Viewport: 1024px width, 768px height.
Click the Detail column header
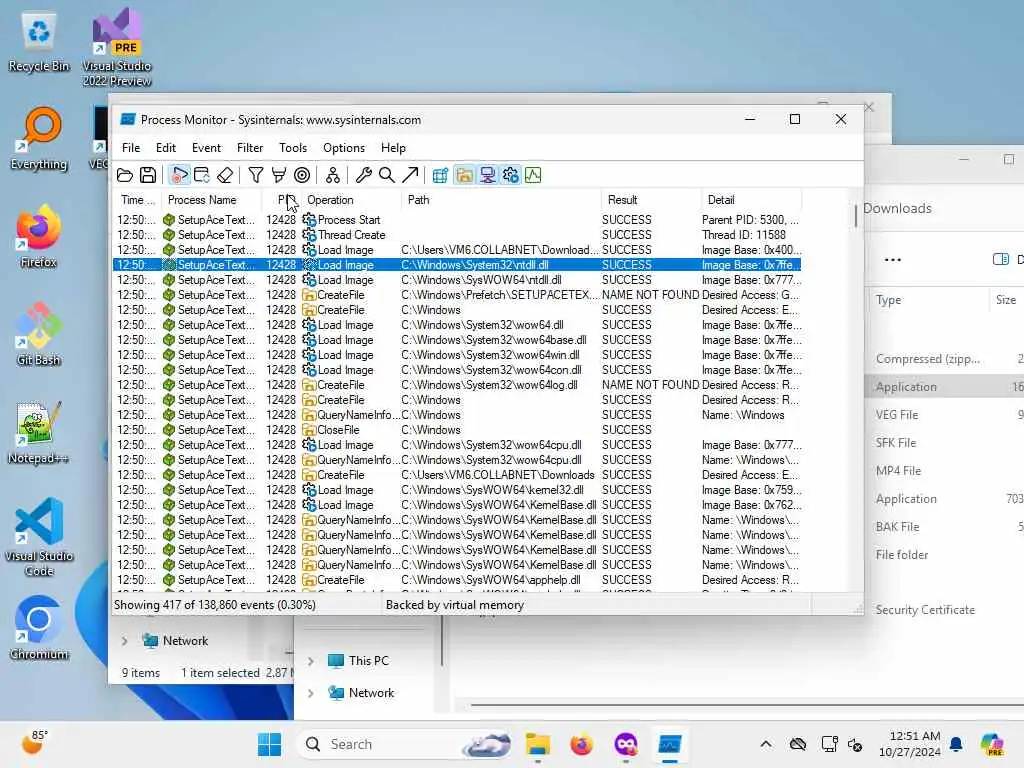751,200
